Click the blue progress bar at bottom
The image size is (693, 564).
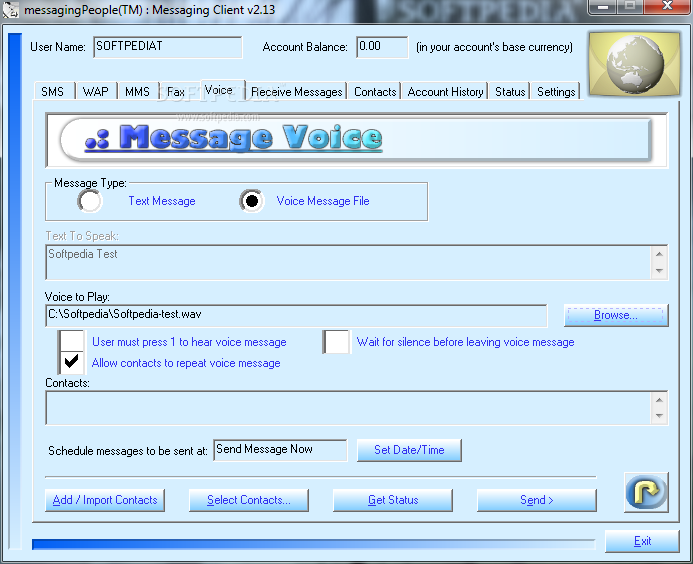click(x=313, y=544)
